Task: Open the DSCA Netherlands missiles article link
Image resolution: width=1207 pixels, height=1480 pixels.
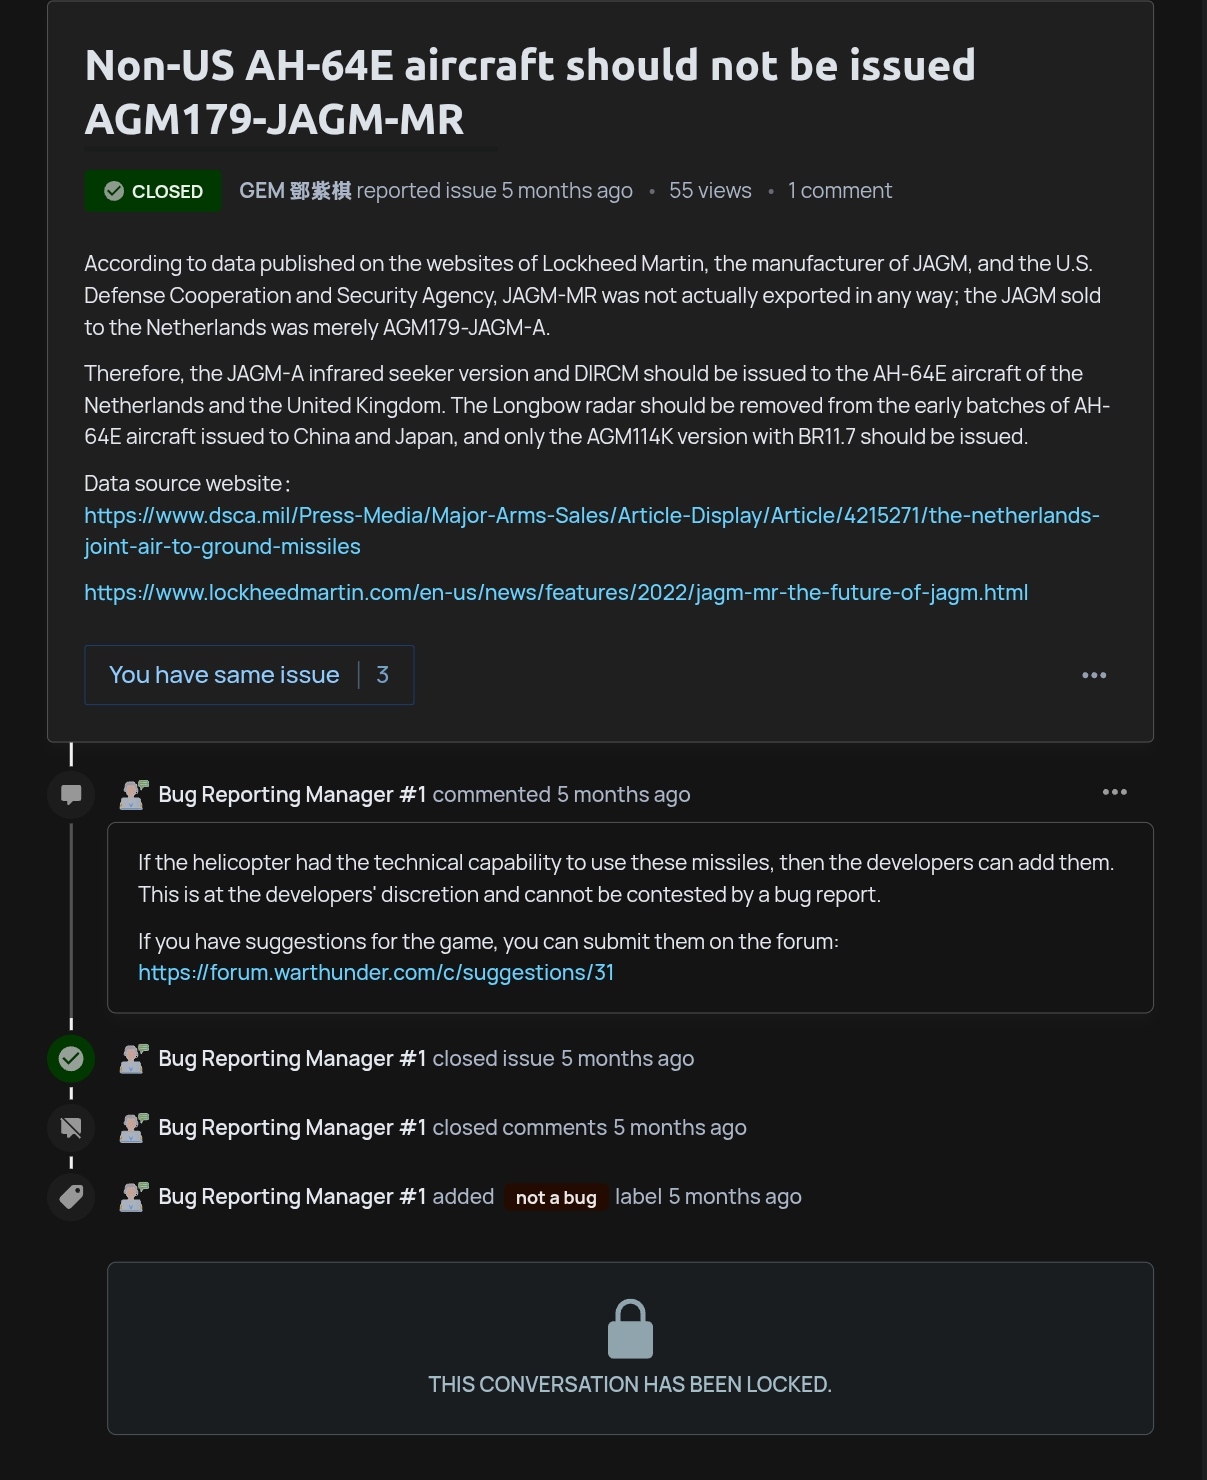Action: (591, 516)
